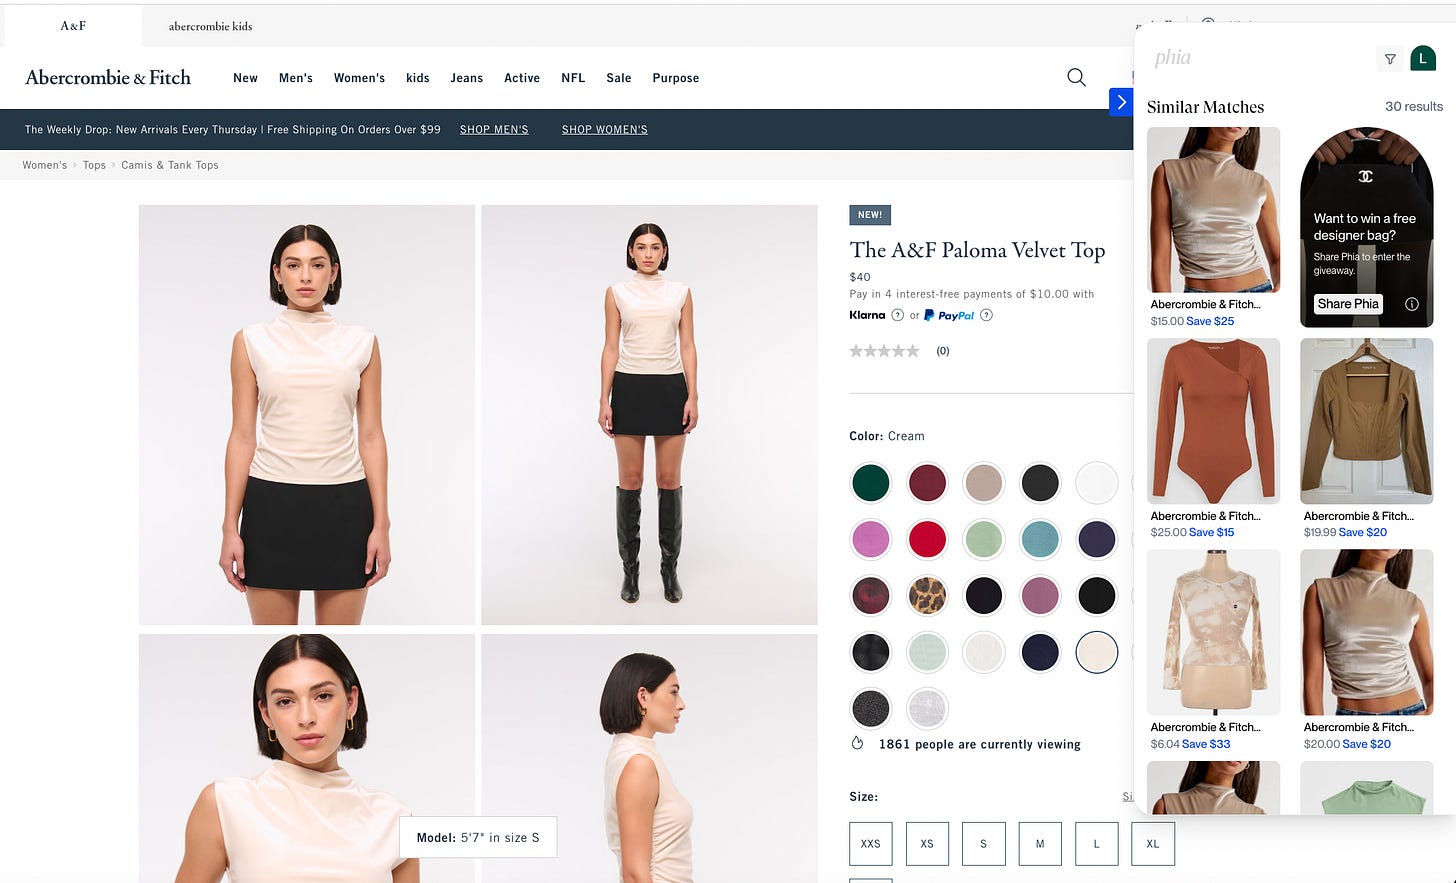This screenshot has width=1456, height=883.
Task: Switch to abercrombie kids tab
Action: pos(210,26)
